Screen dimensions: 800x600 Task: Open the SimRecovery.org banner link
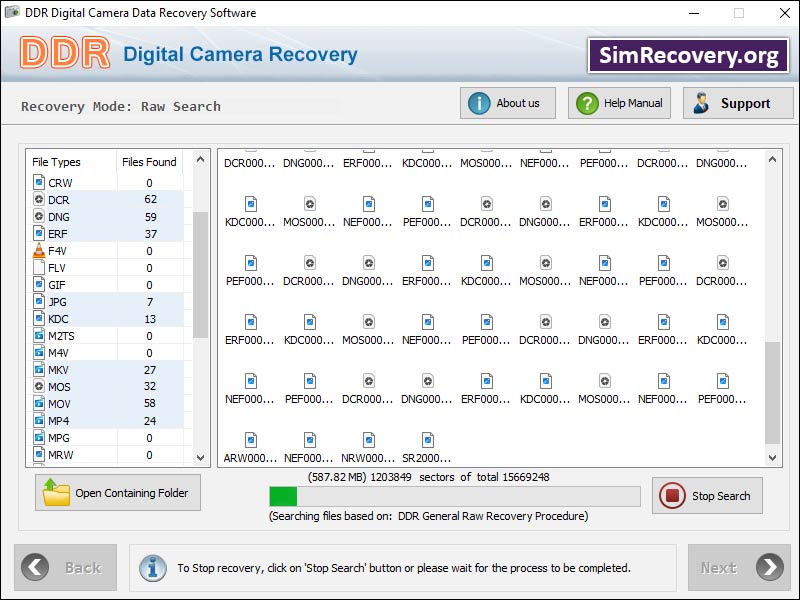[685, 55]
